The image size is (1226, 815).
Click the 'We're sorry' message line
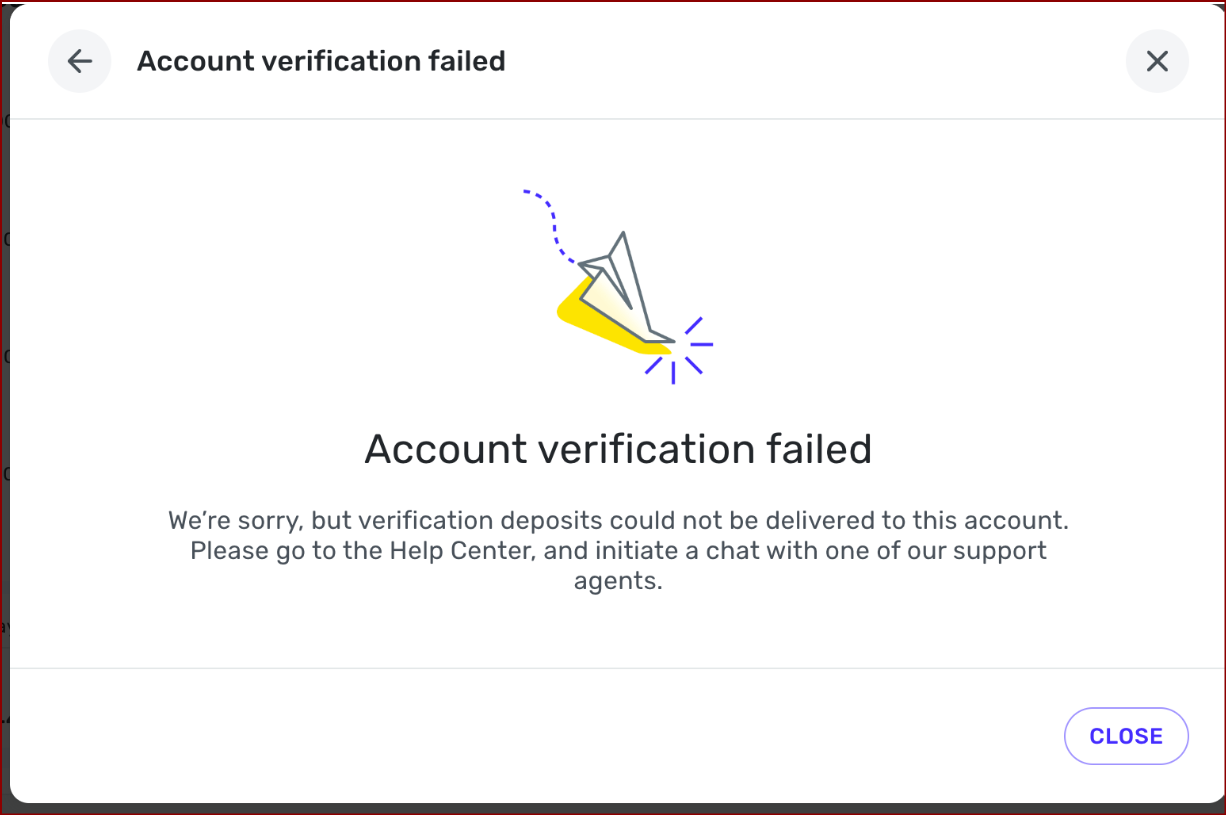[618, 520]
